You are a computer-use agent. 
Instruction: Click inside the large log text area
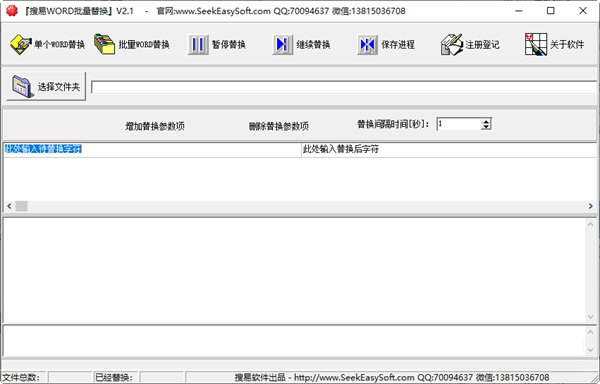pyautogui.click(x=294, y=270)
